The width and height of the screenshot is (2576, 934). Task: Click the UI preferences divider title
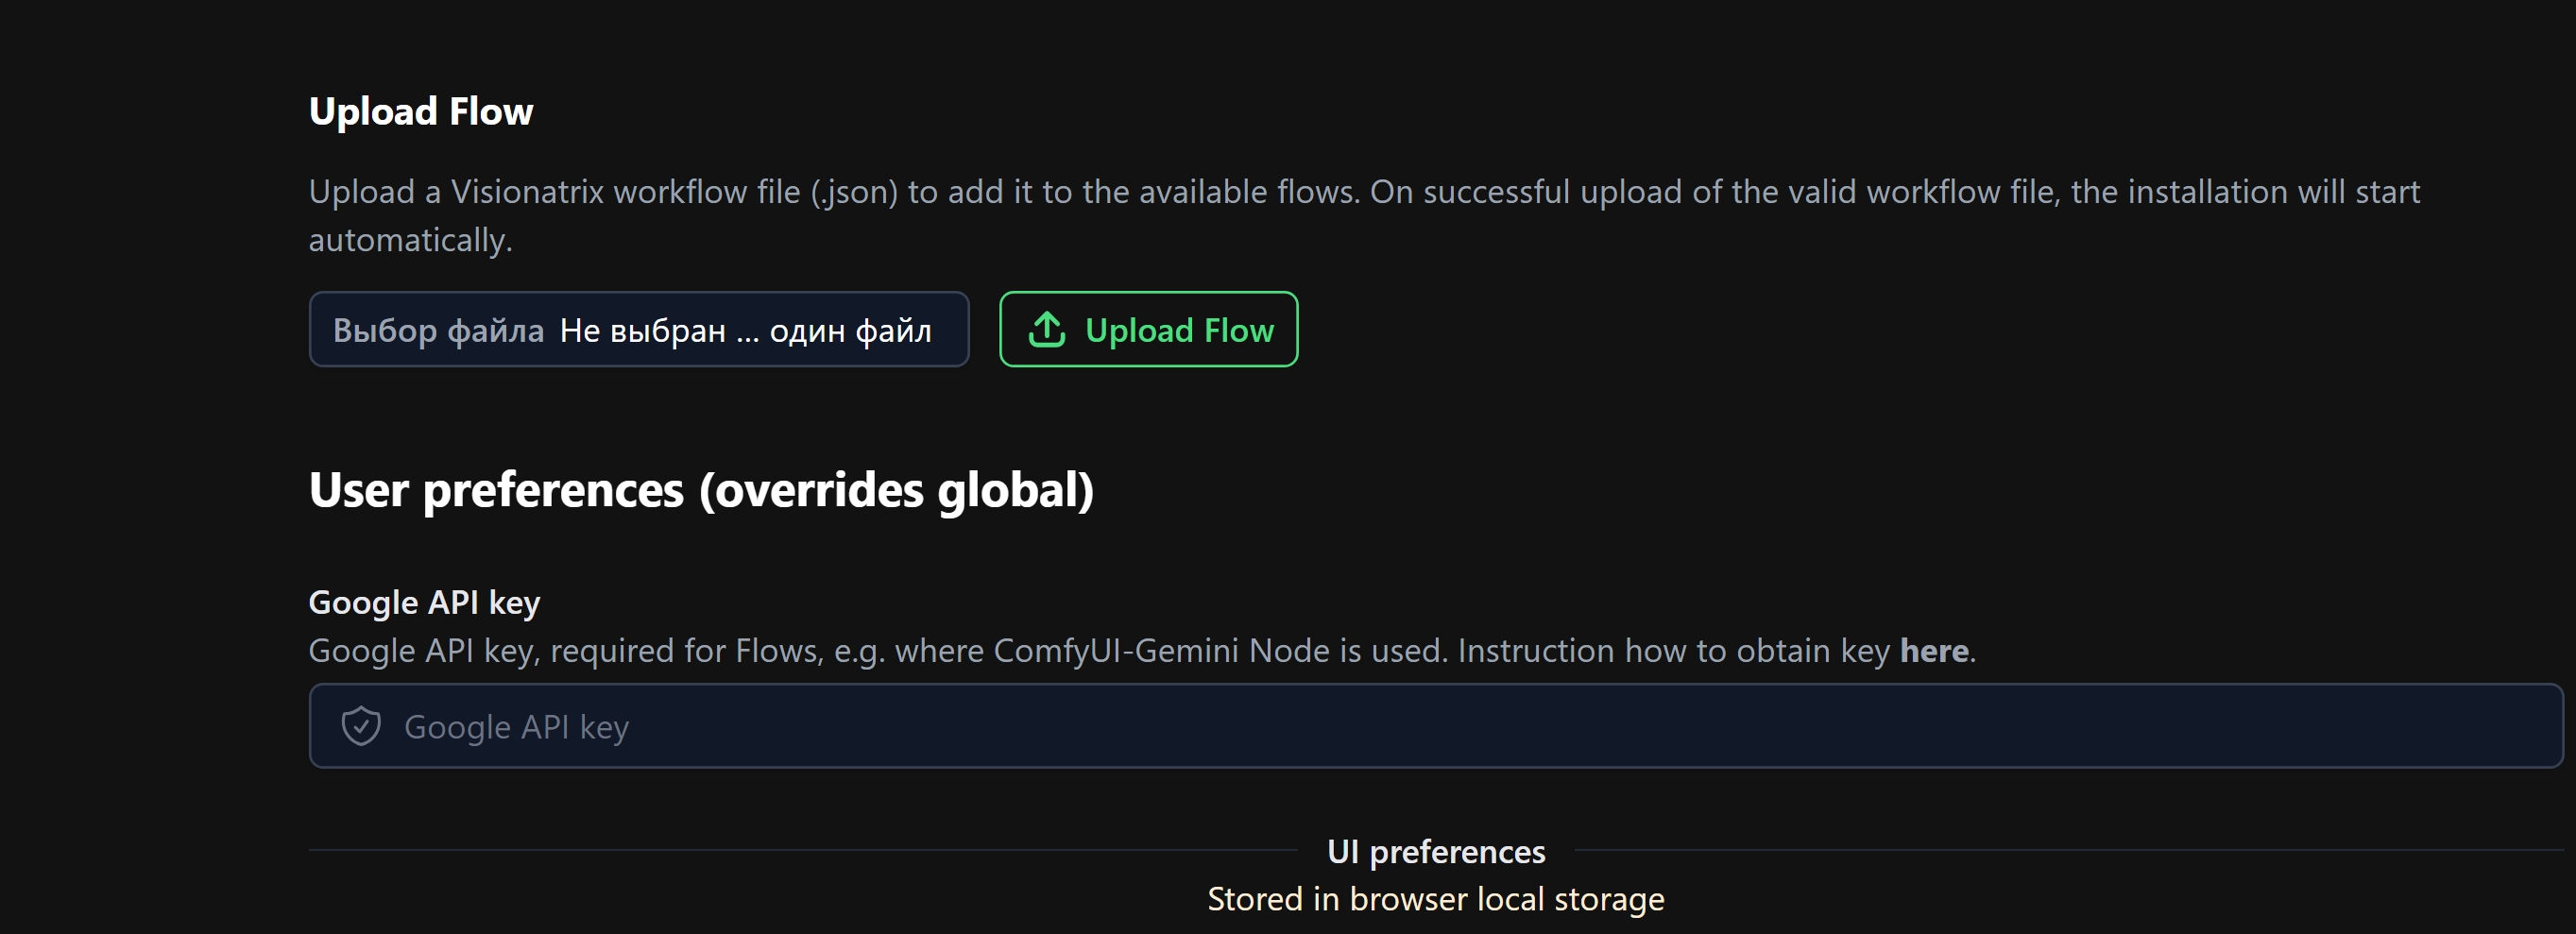coord(1436,851)
